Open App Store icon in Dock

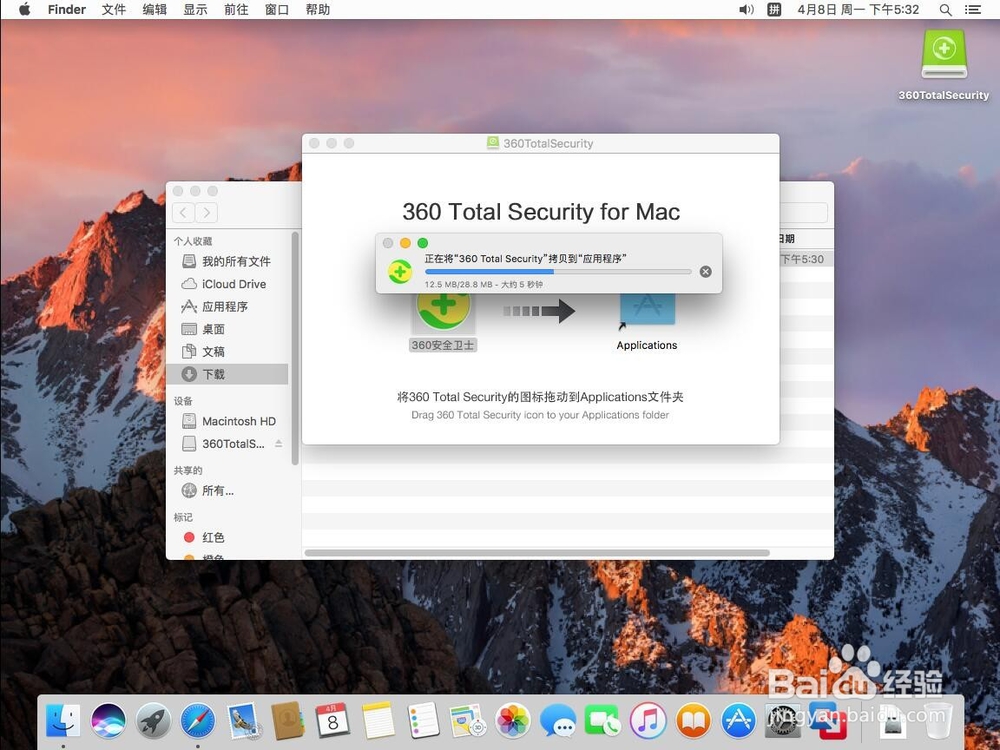tap(739, 721)
